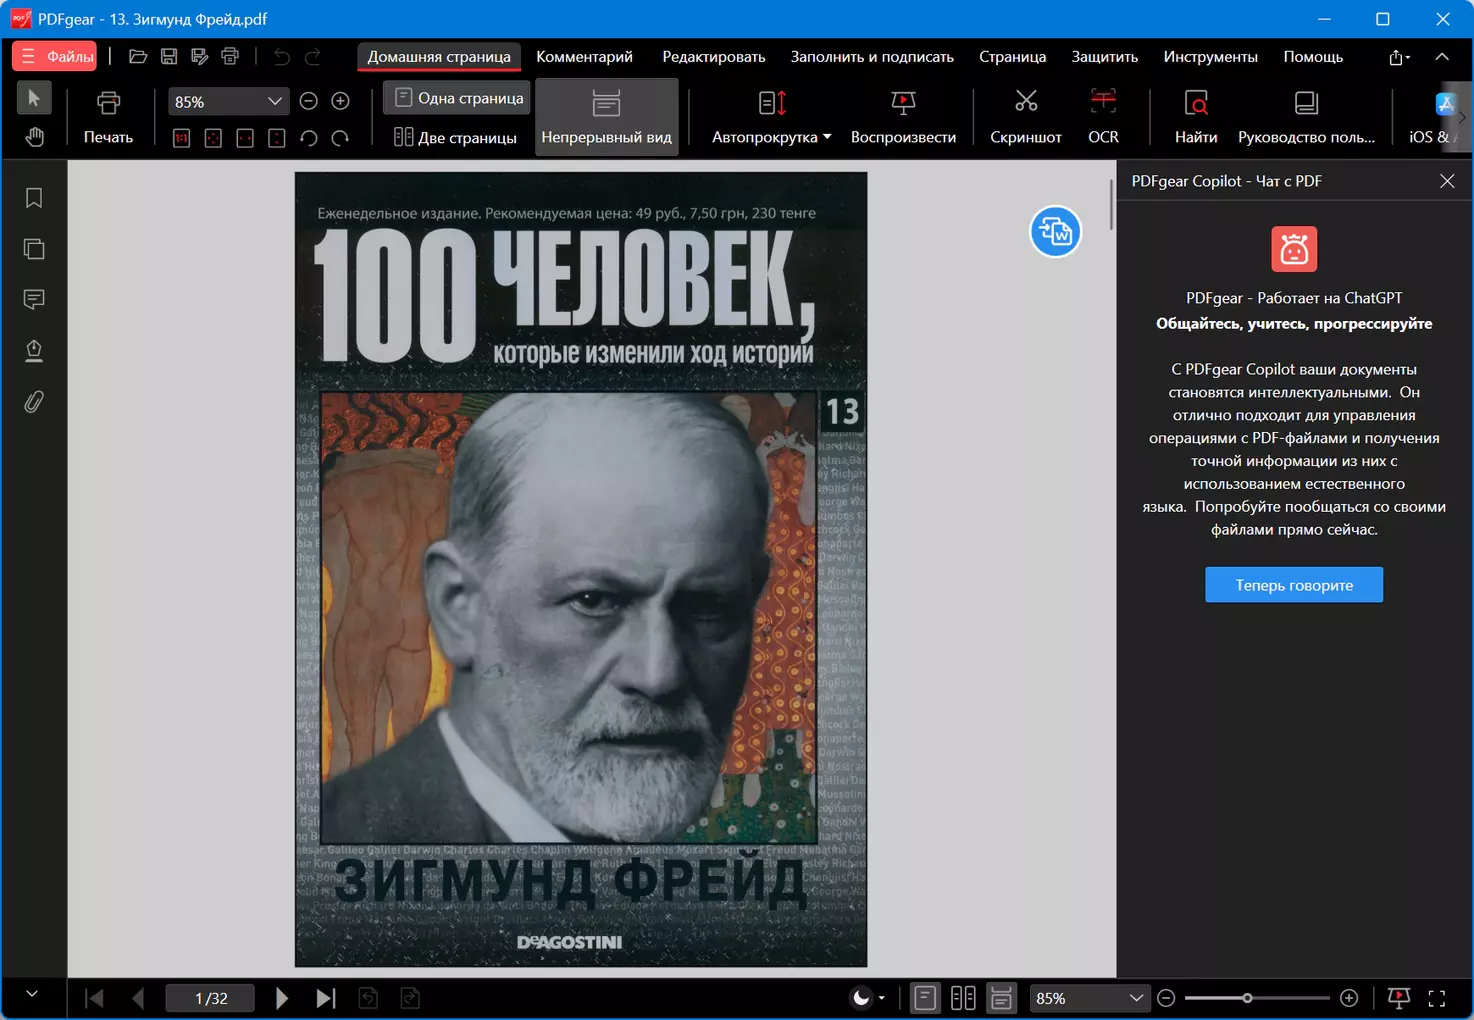Rotate the page clockwise
Image resolution: width=1474 pixels, height=1020 pixels.
pos(340,138)
